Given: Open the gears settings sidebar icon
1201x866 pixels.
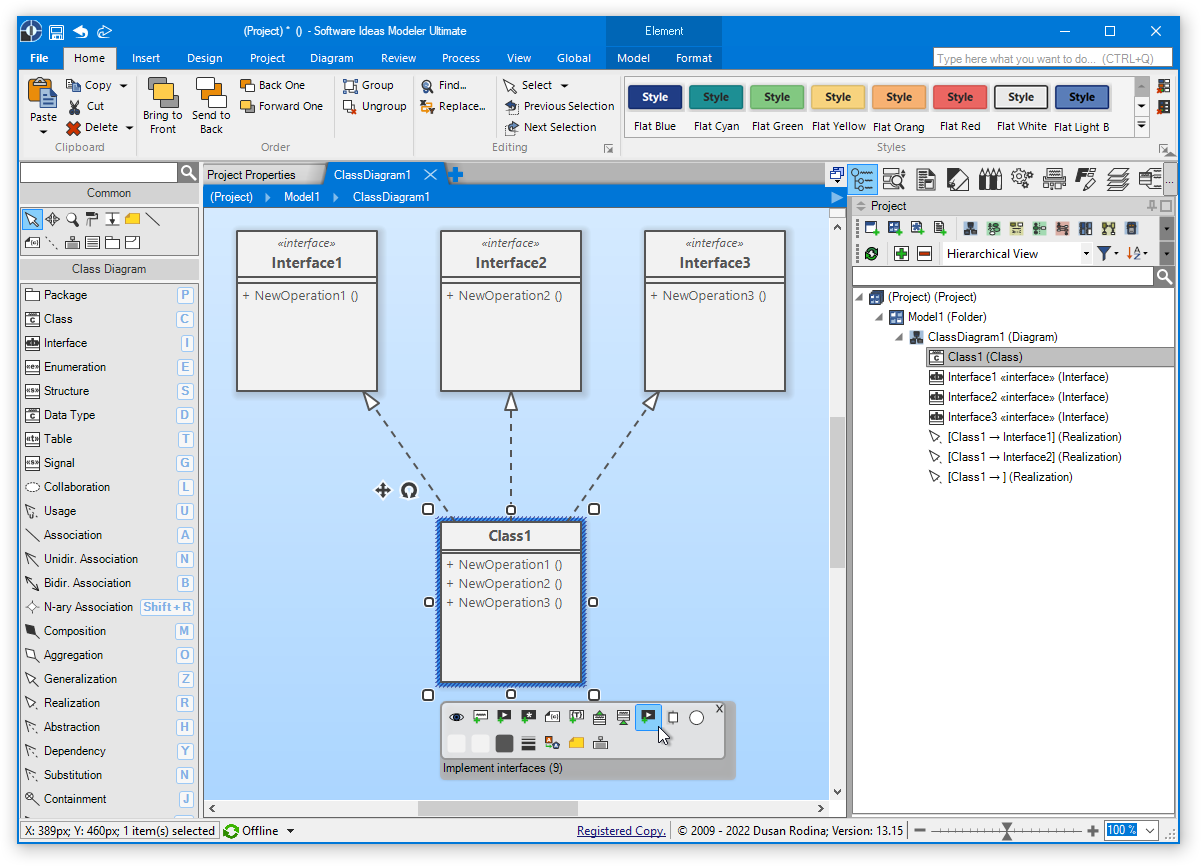Looking at the screenshot, I should [x=1021, y=179].
